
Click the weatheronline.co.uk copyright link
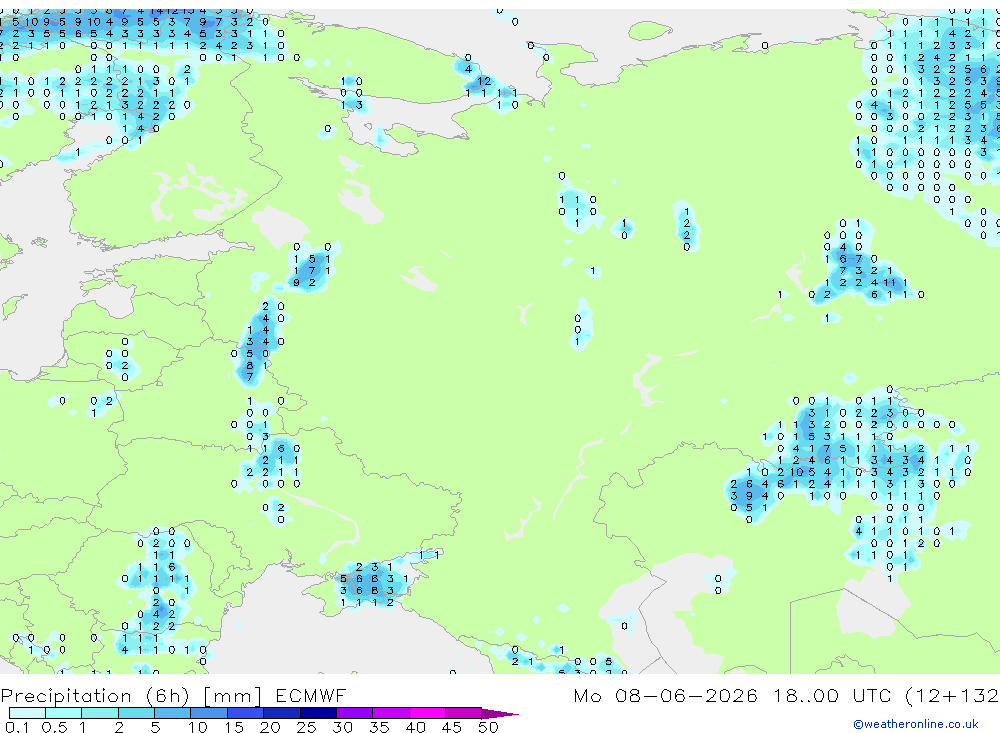(916, 724)
